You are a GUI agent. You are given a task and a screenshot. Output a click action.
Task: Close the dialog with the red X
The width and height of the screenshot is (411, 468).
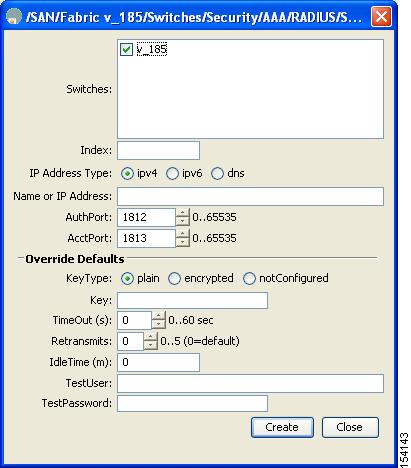point(381,16)
